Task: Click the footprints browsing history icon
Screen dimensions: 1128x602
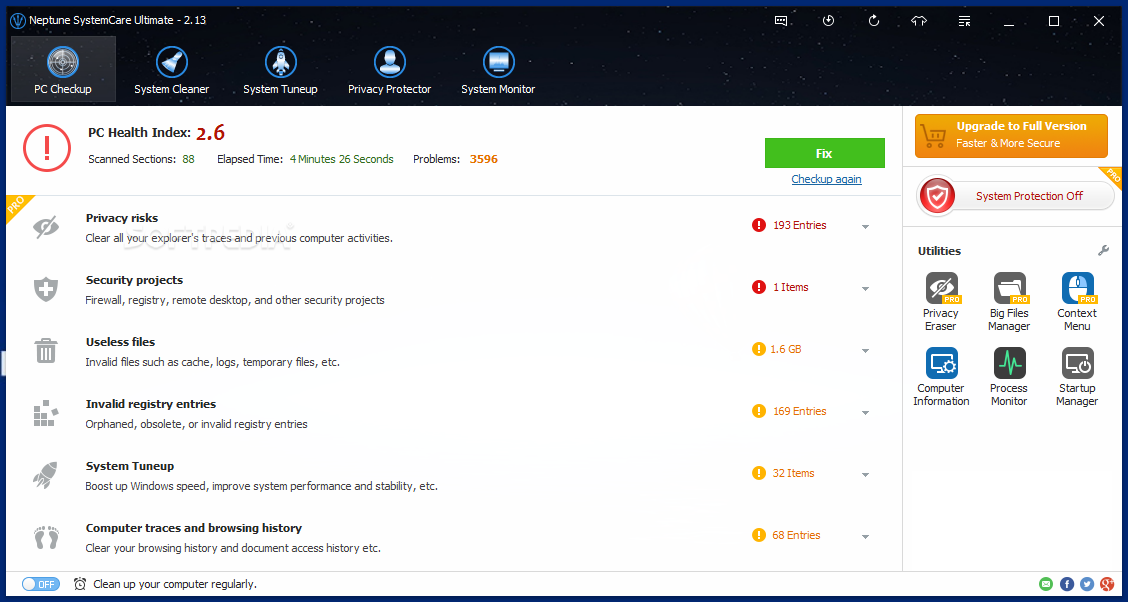Action: point(46,537)
